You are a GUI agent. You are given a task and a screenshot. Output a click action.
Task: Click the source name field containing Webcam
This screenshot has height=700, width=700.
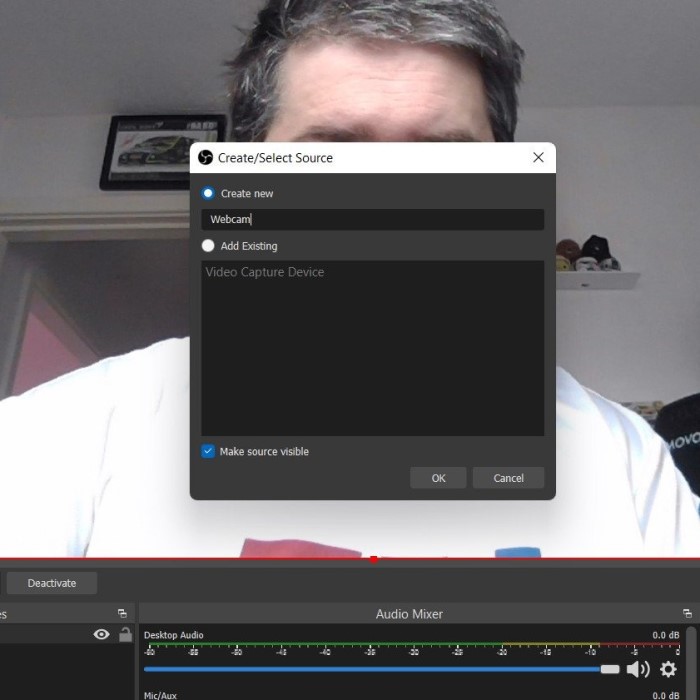[372, 219]
